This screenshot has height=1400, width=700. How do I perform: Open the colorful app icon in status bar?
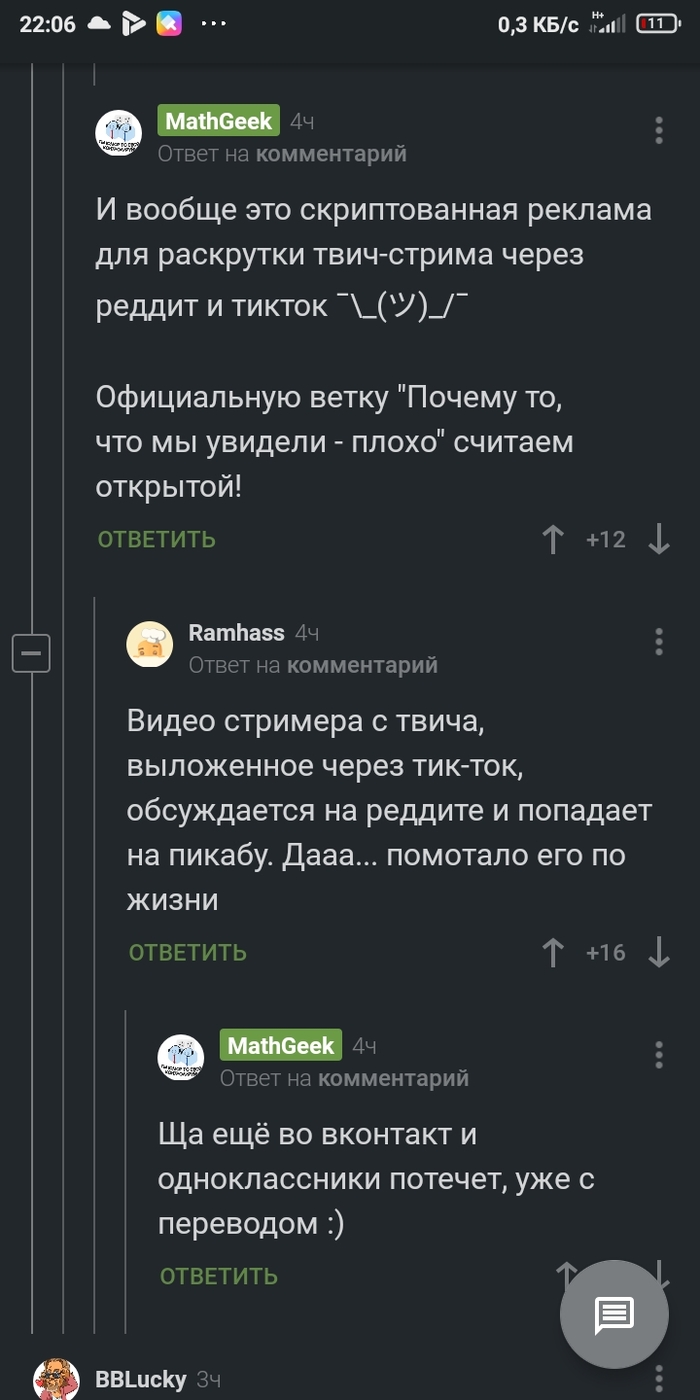pyautogui.click(x=167, y=23)
